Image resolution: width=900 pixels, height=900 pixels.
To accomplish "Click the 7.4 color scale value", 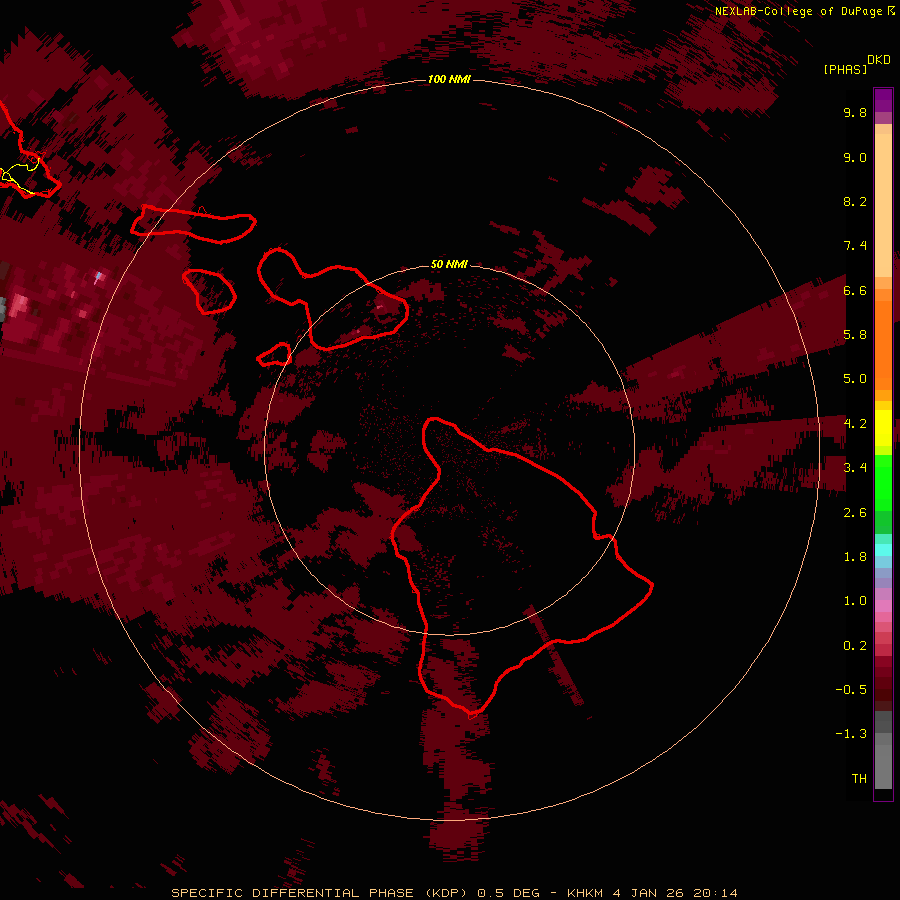I will pos(855,246).
